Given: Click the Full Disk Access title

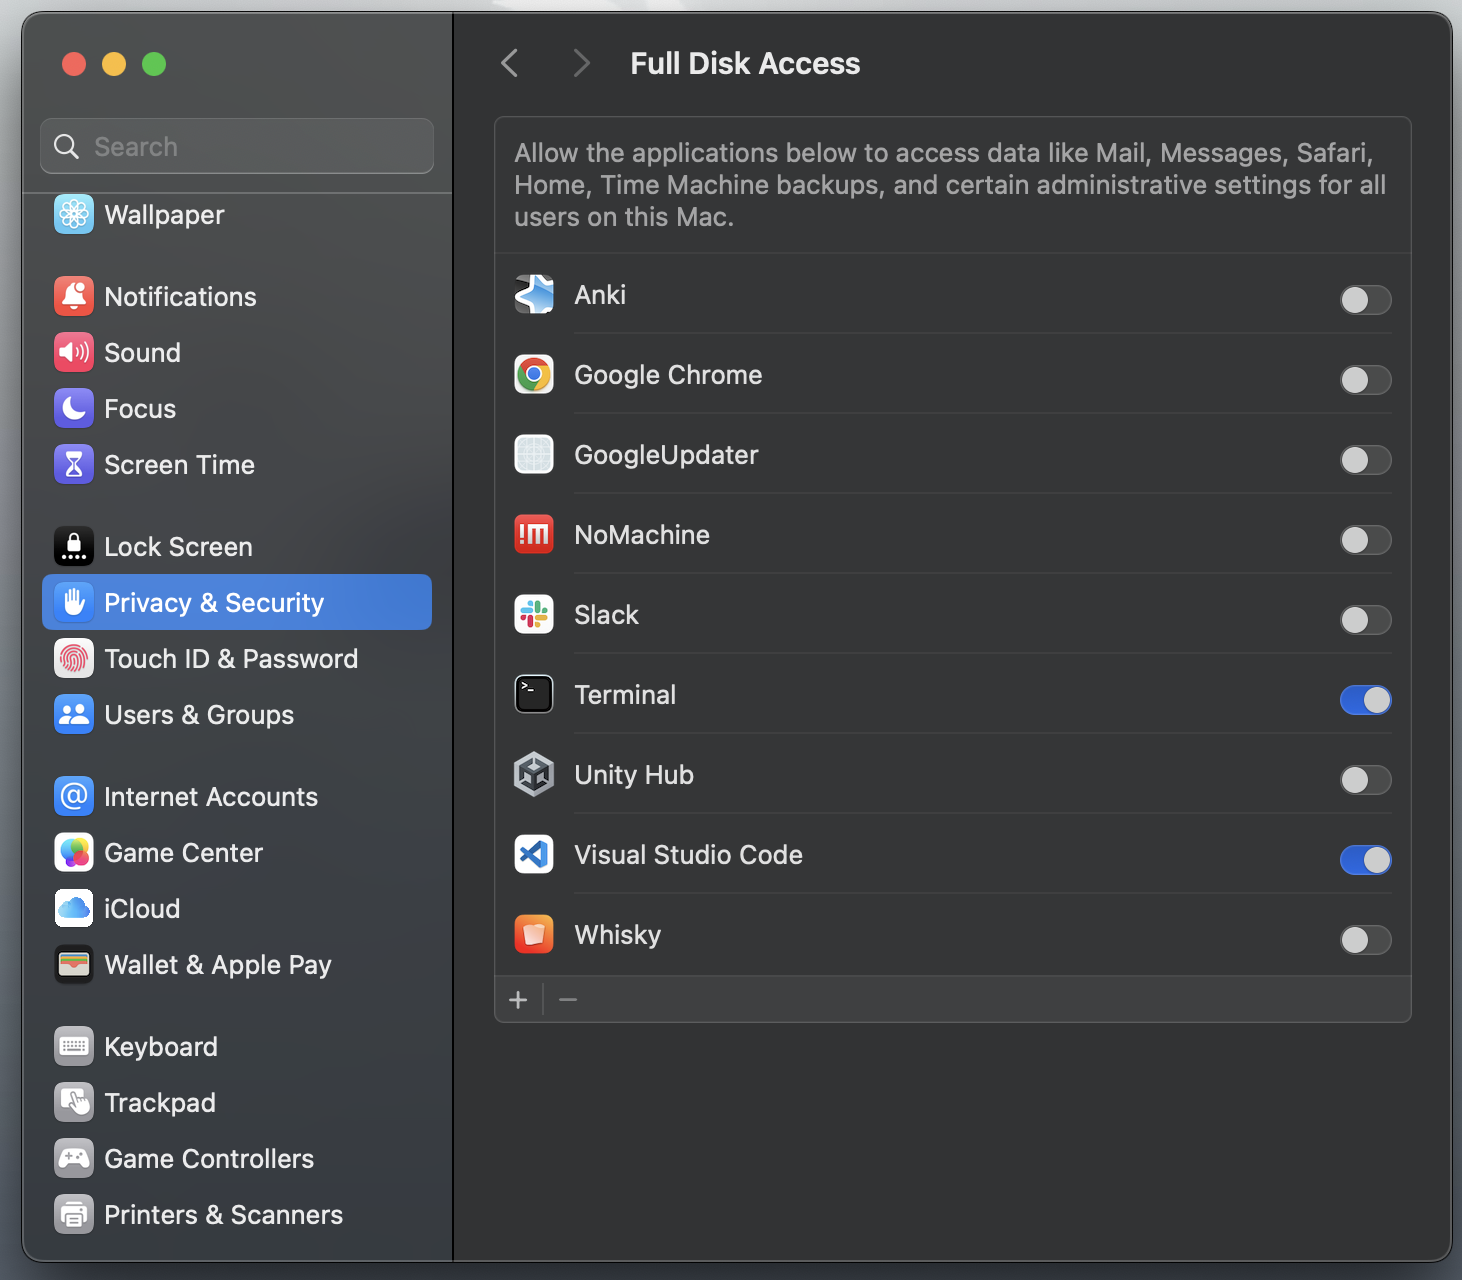Looking at the screenshot, I should (x=745, y=63).
